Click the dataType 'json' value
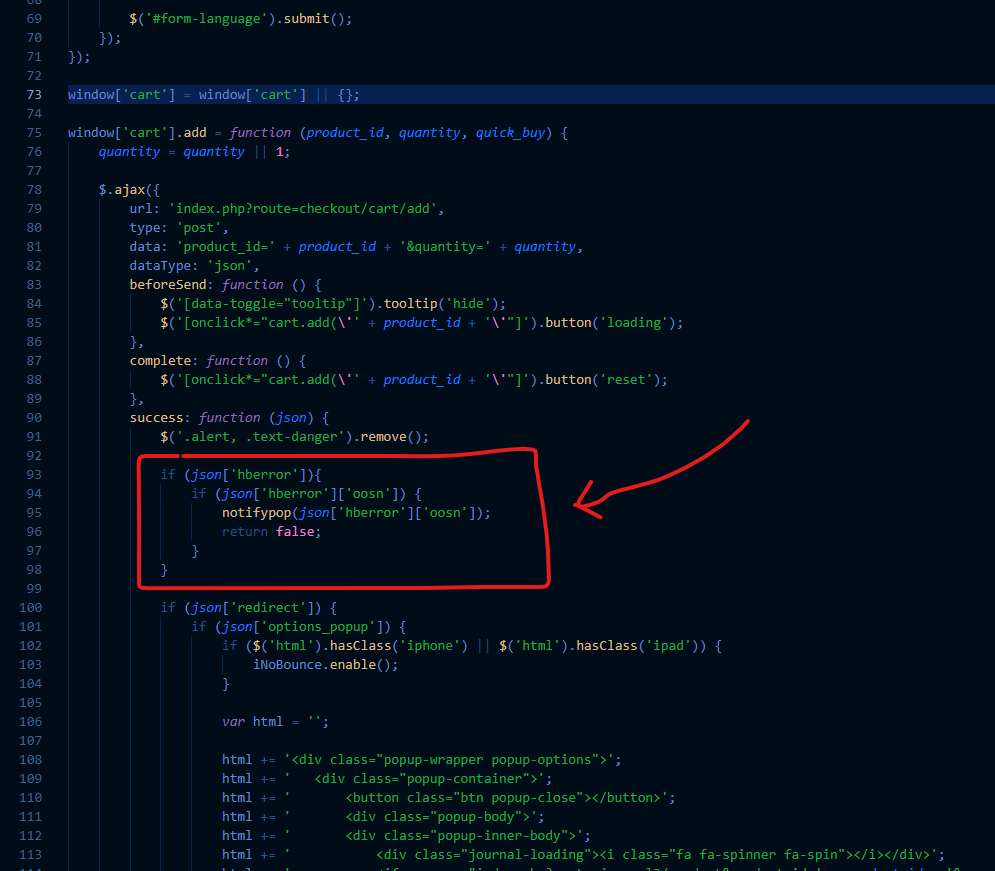The image size is (995, 871). point(229,266)
